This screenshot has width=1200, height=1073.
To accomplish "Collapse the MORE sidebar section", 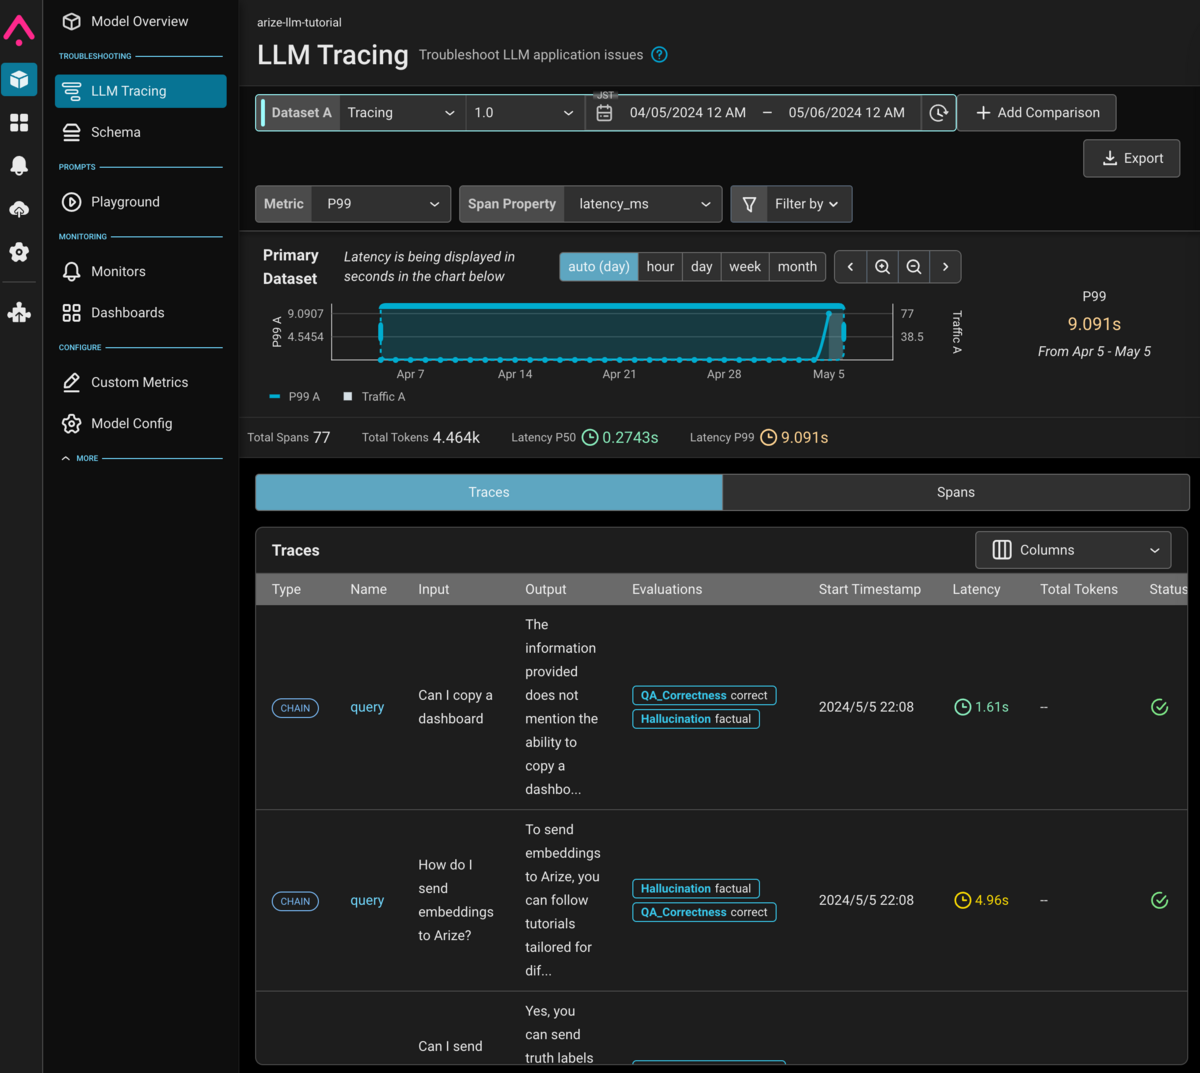I will pos(80,458).
